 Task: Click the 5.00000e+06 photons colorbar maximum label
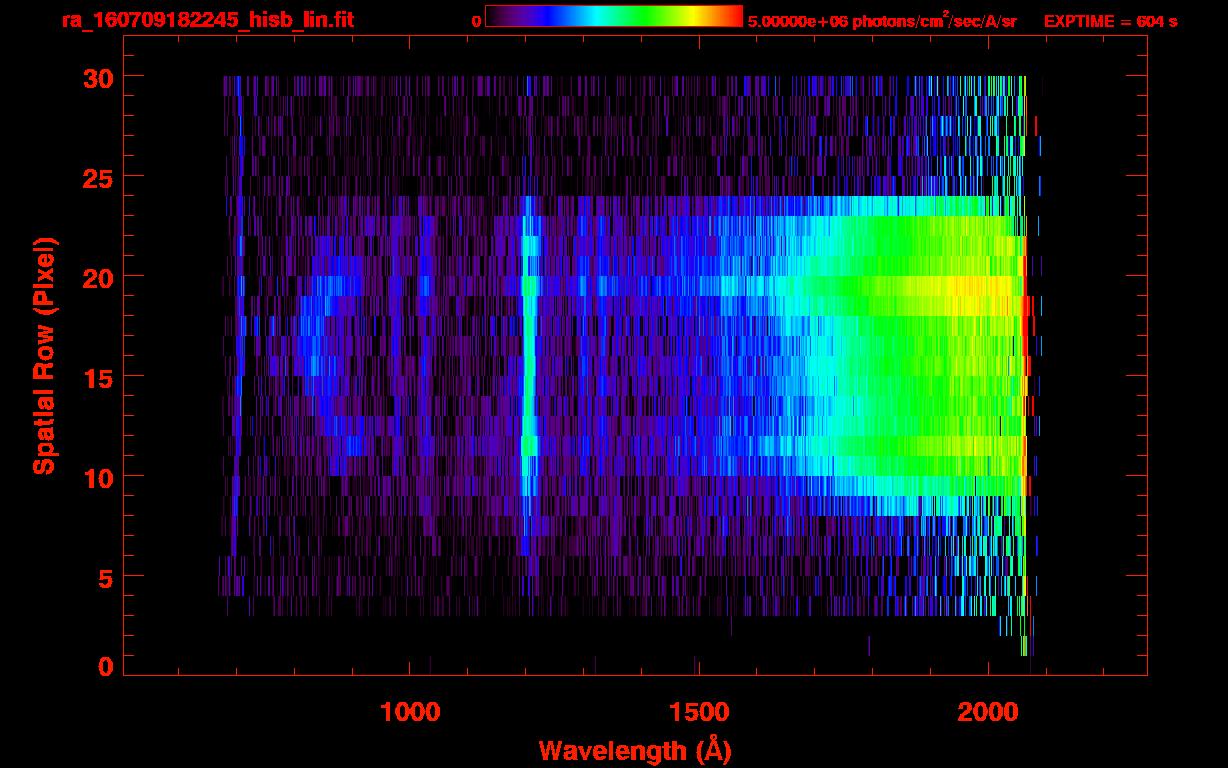881,21
